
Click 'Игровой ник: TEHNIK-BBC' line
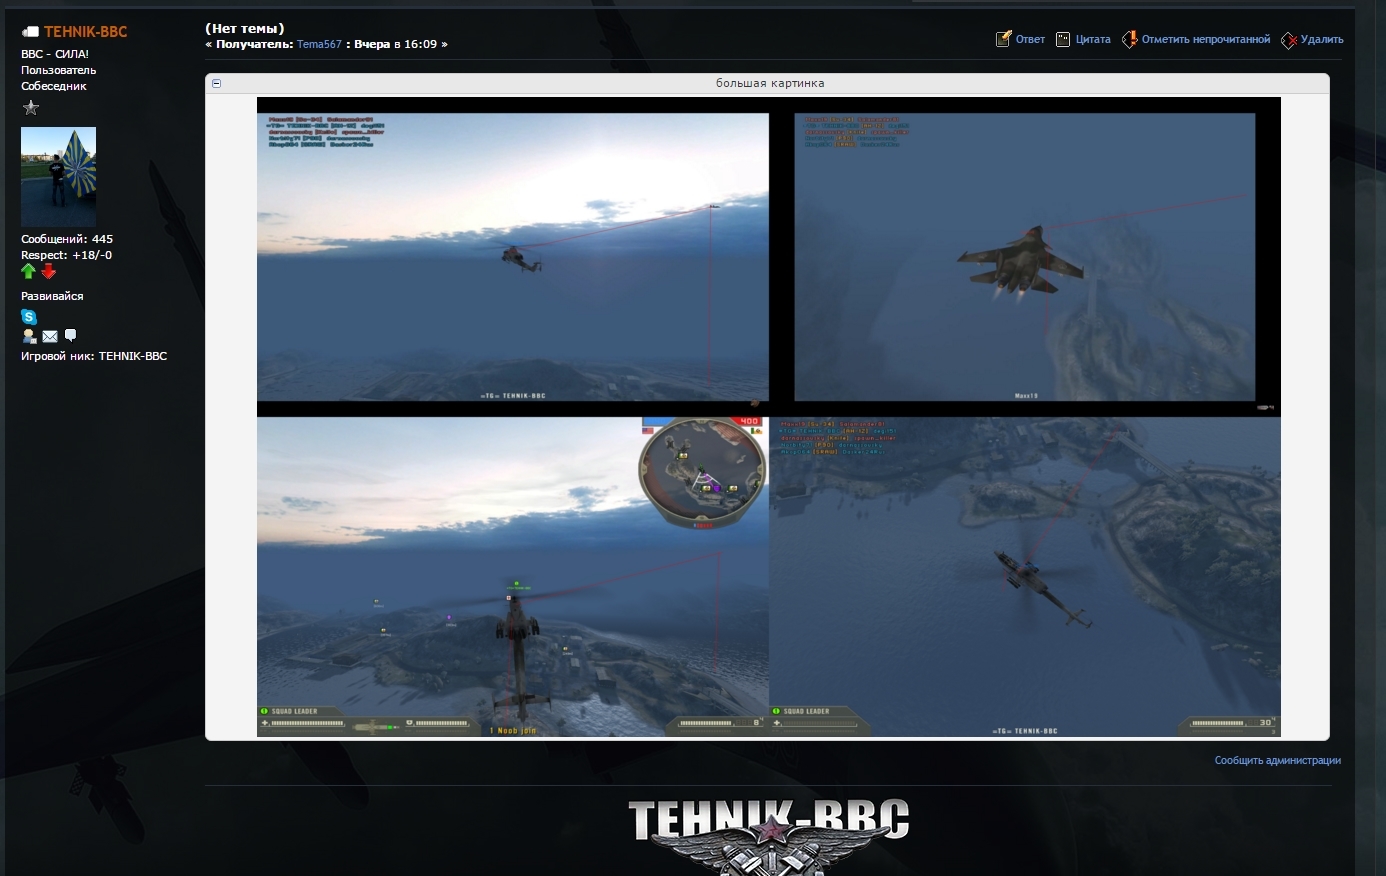click(94, 356)
